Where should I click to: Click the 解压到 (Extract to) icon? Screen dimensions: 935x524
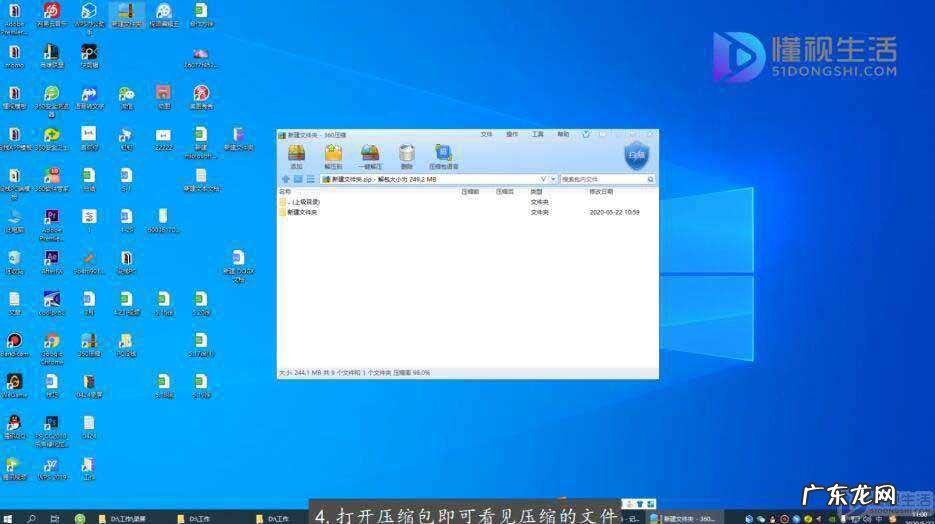tap(333, 155)
